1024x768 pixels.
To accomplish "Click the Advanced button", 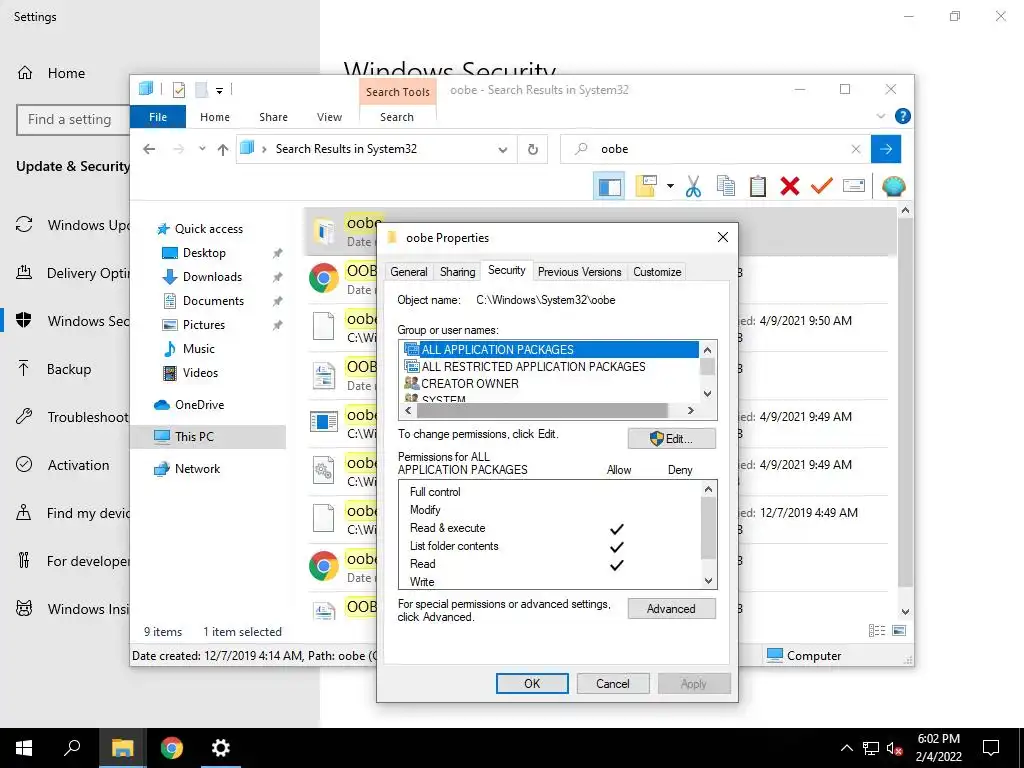I will point(671,609).
